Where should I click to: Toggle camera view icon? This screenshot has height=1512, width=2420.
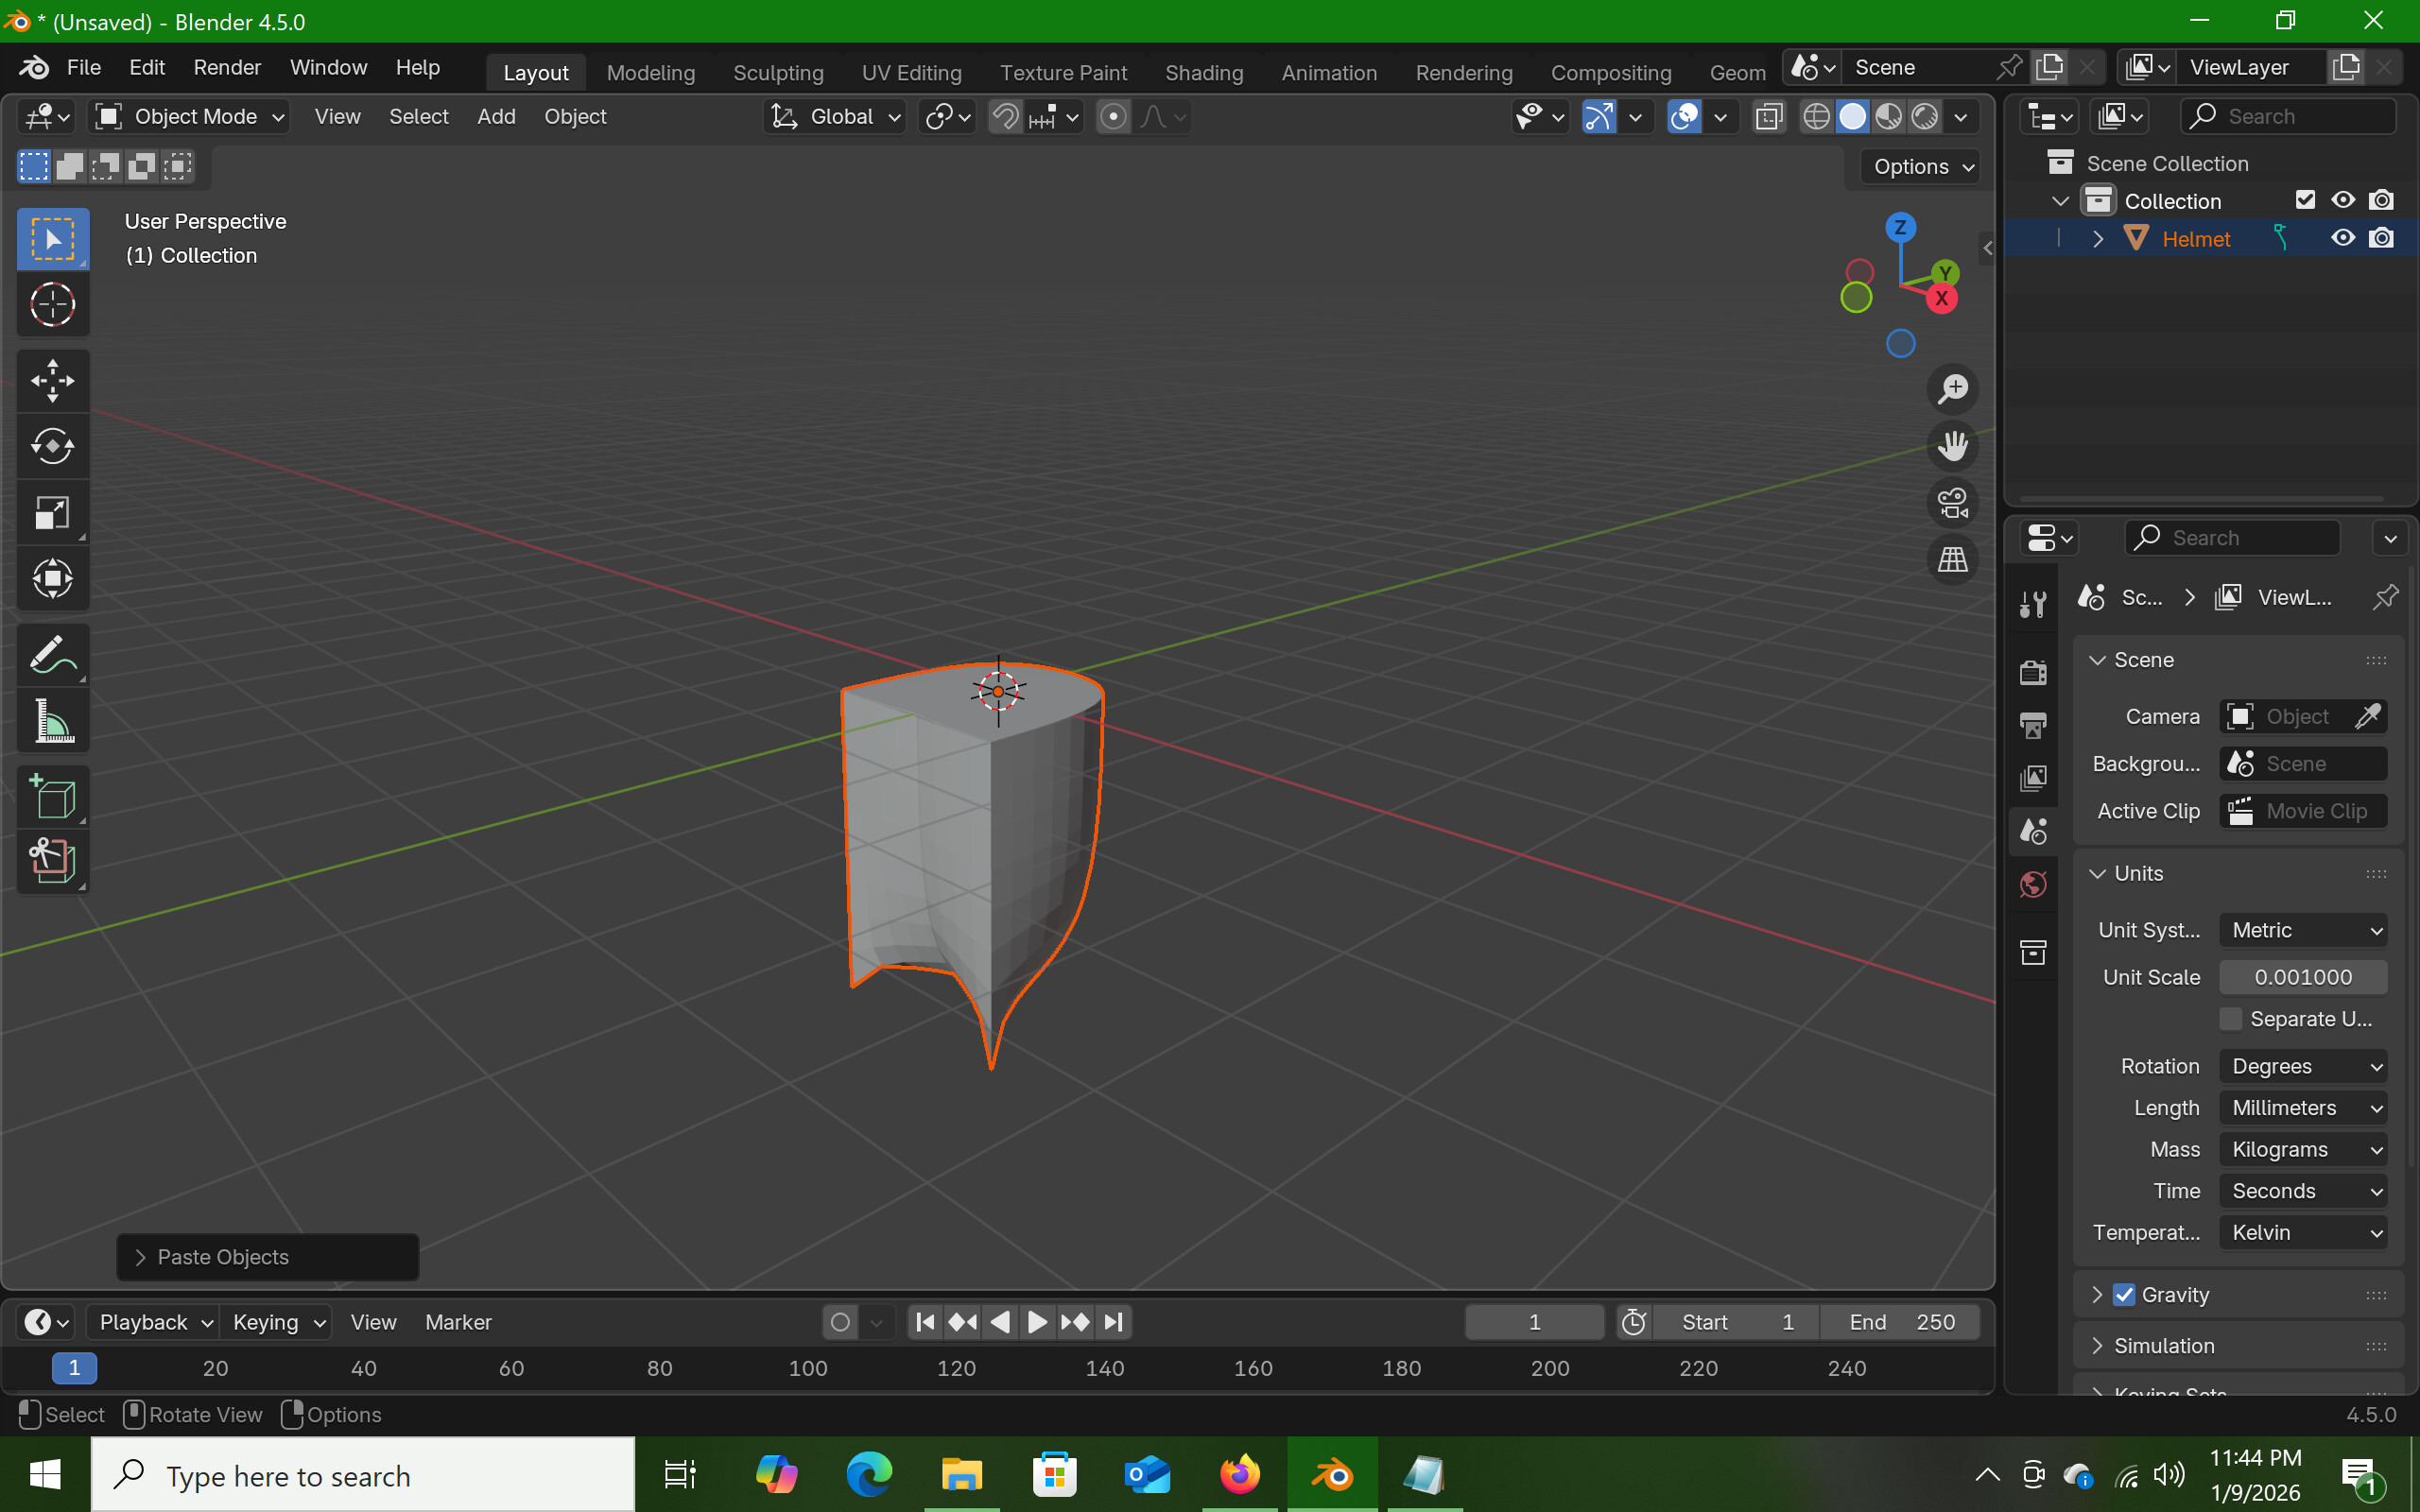(x=1952, y=503)
